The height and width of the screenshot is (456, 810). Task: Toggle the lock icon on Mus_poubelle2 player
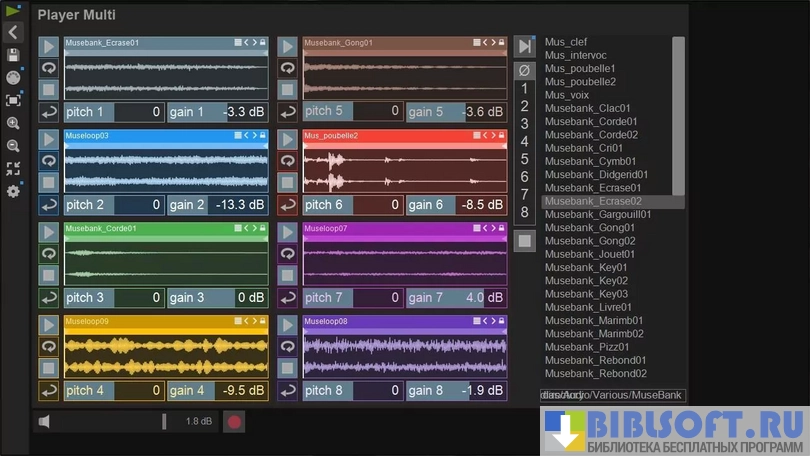501,135
